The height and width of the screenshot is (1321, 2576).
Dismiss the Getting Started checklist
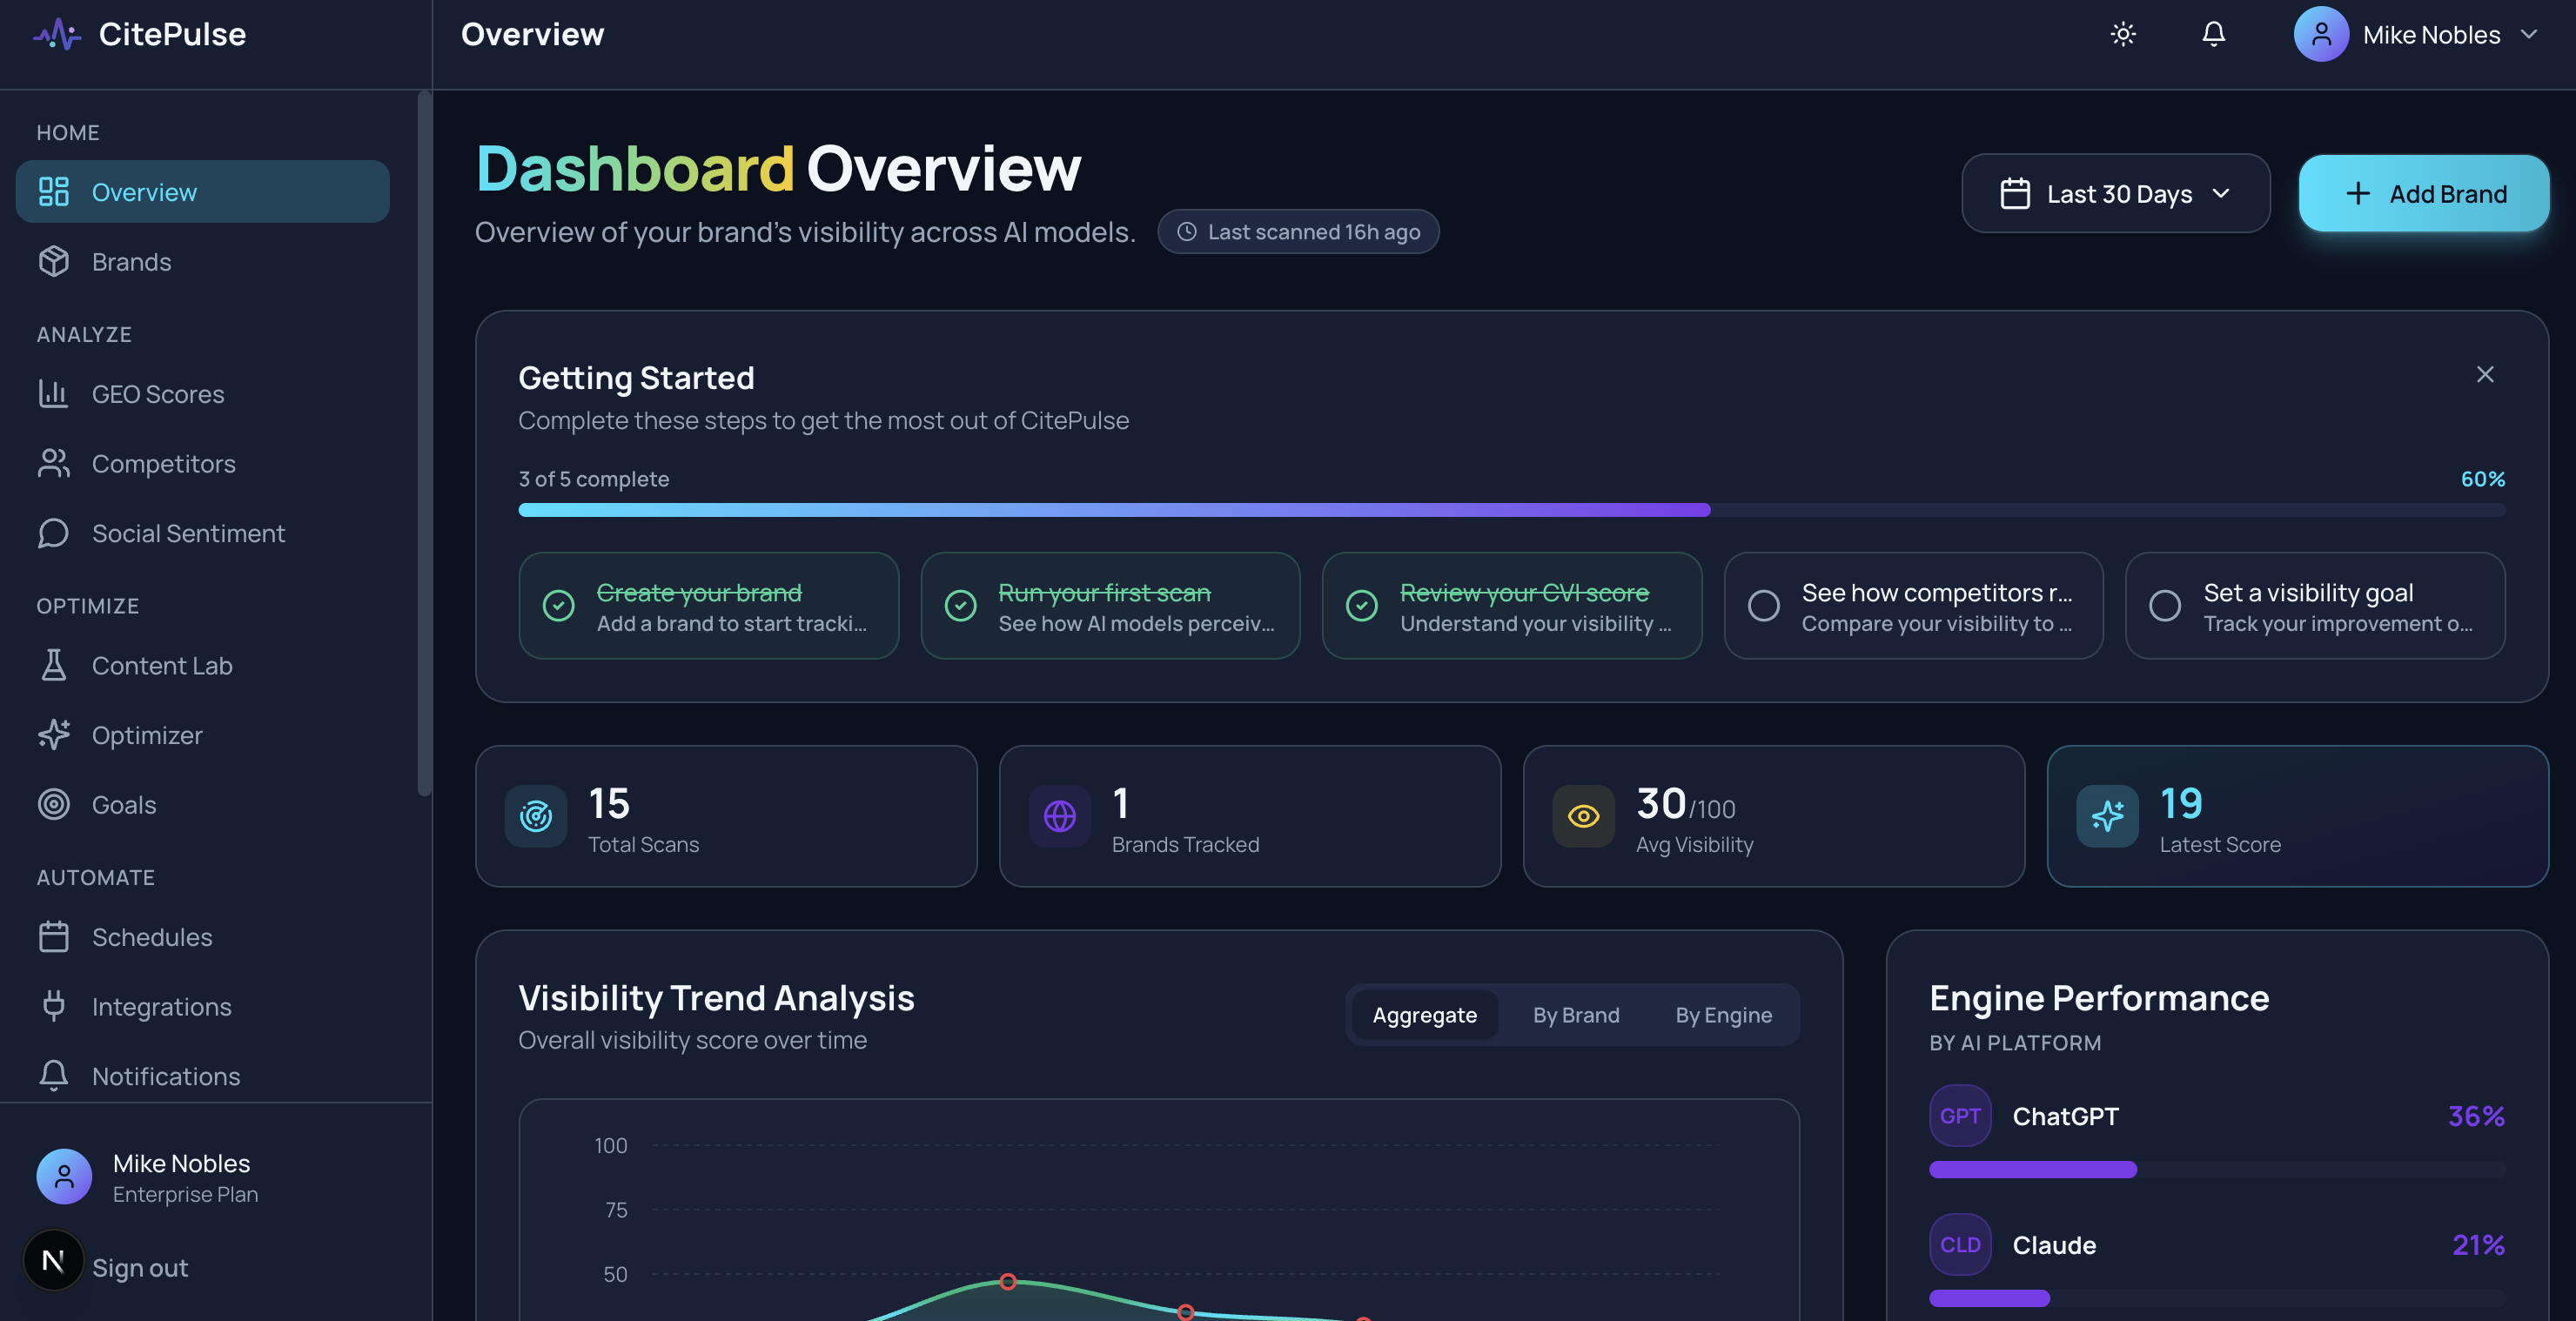pyautogui.click(x=2486, y=374)
